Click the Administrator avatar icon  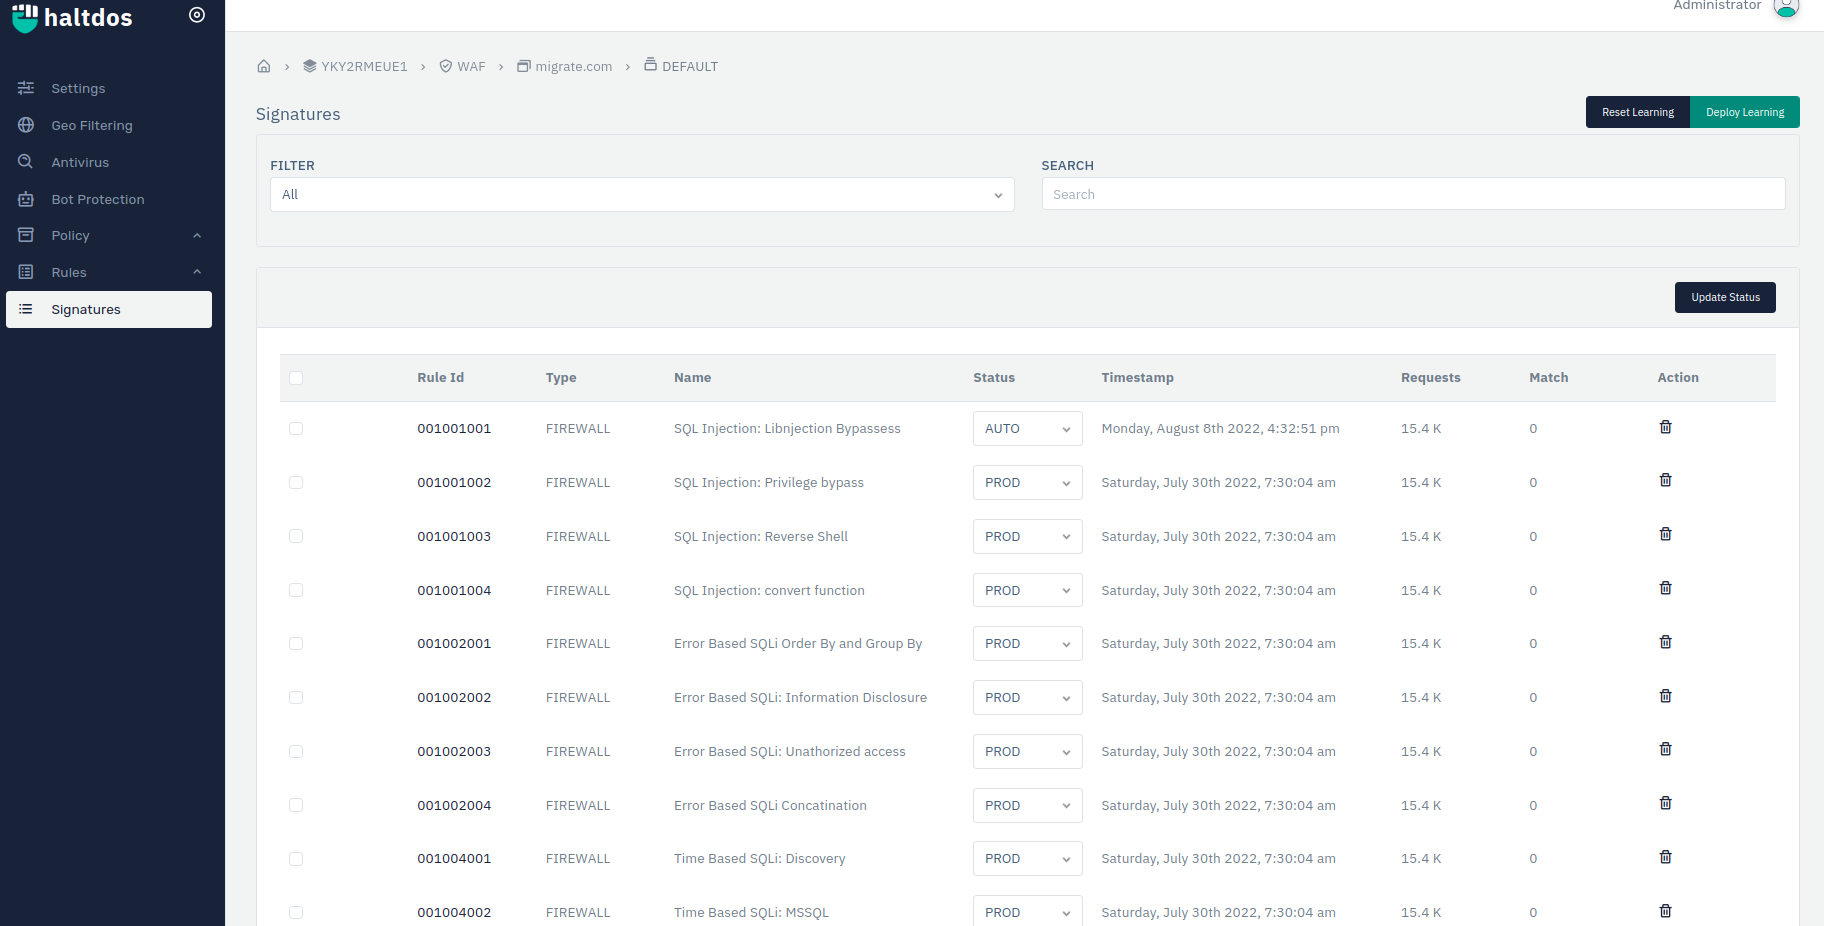(x=1786, y=7)
